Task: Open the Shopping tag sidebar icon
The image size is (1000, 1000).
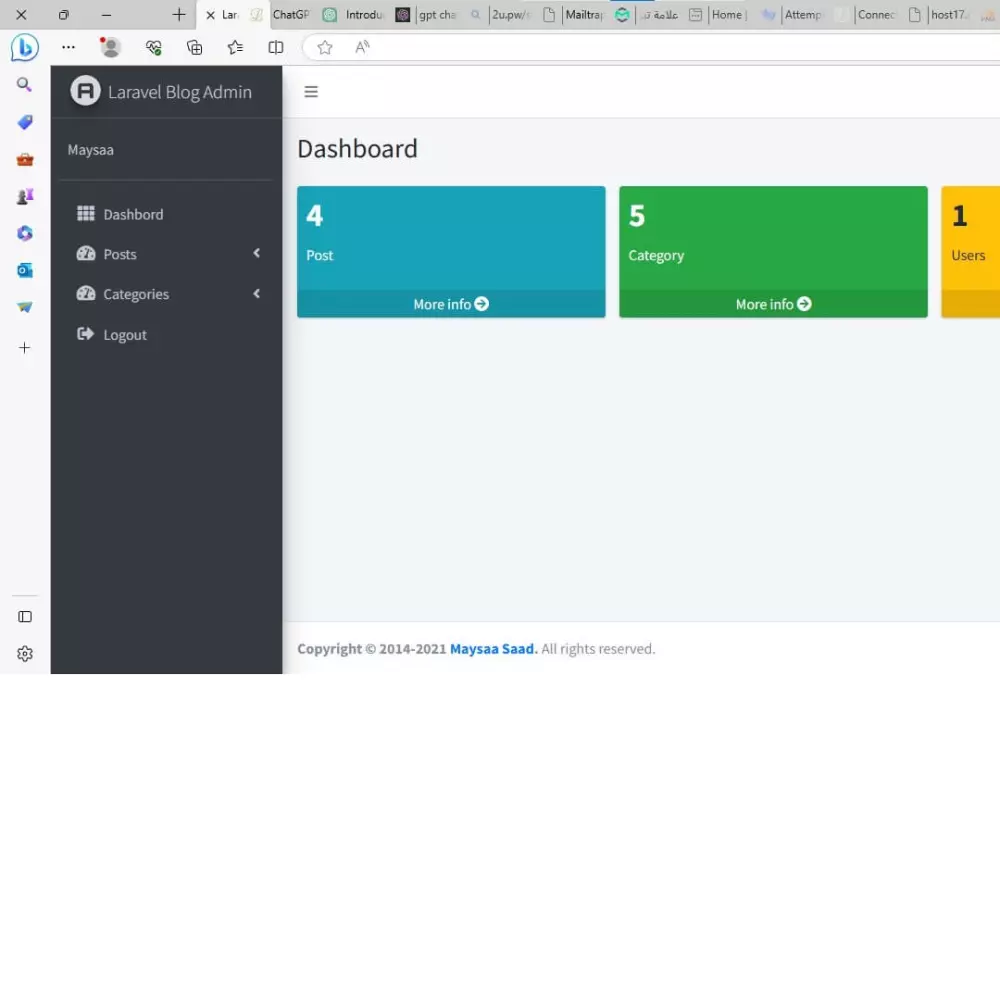Action: tap(25, 122)
